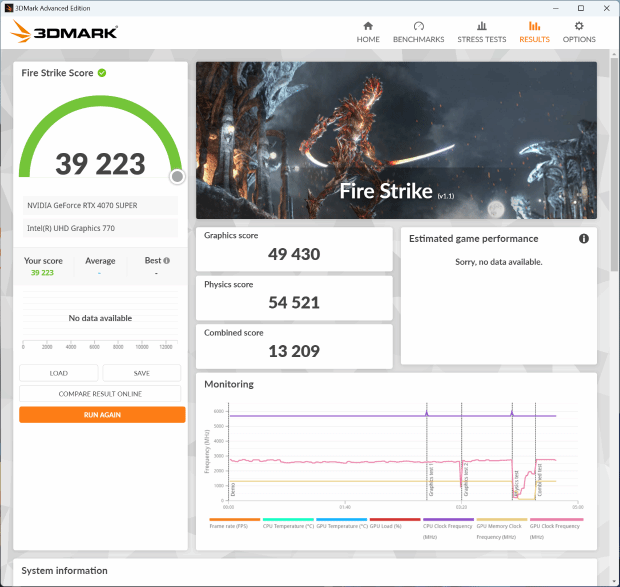620x587 pixels.
Task: Click the 'Sorry, no data available.' message
Action: pos(499,262)
